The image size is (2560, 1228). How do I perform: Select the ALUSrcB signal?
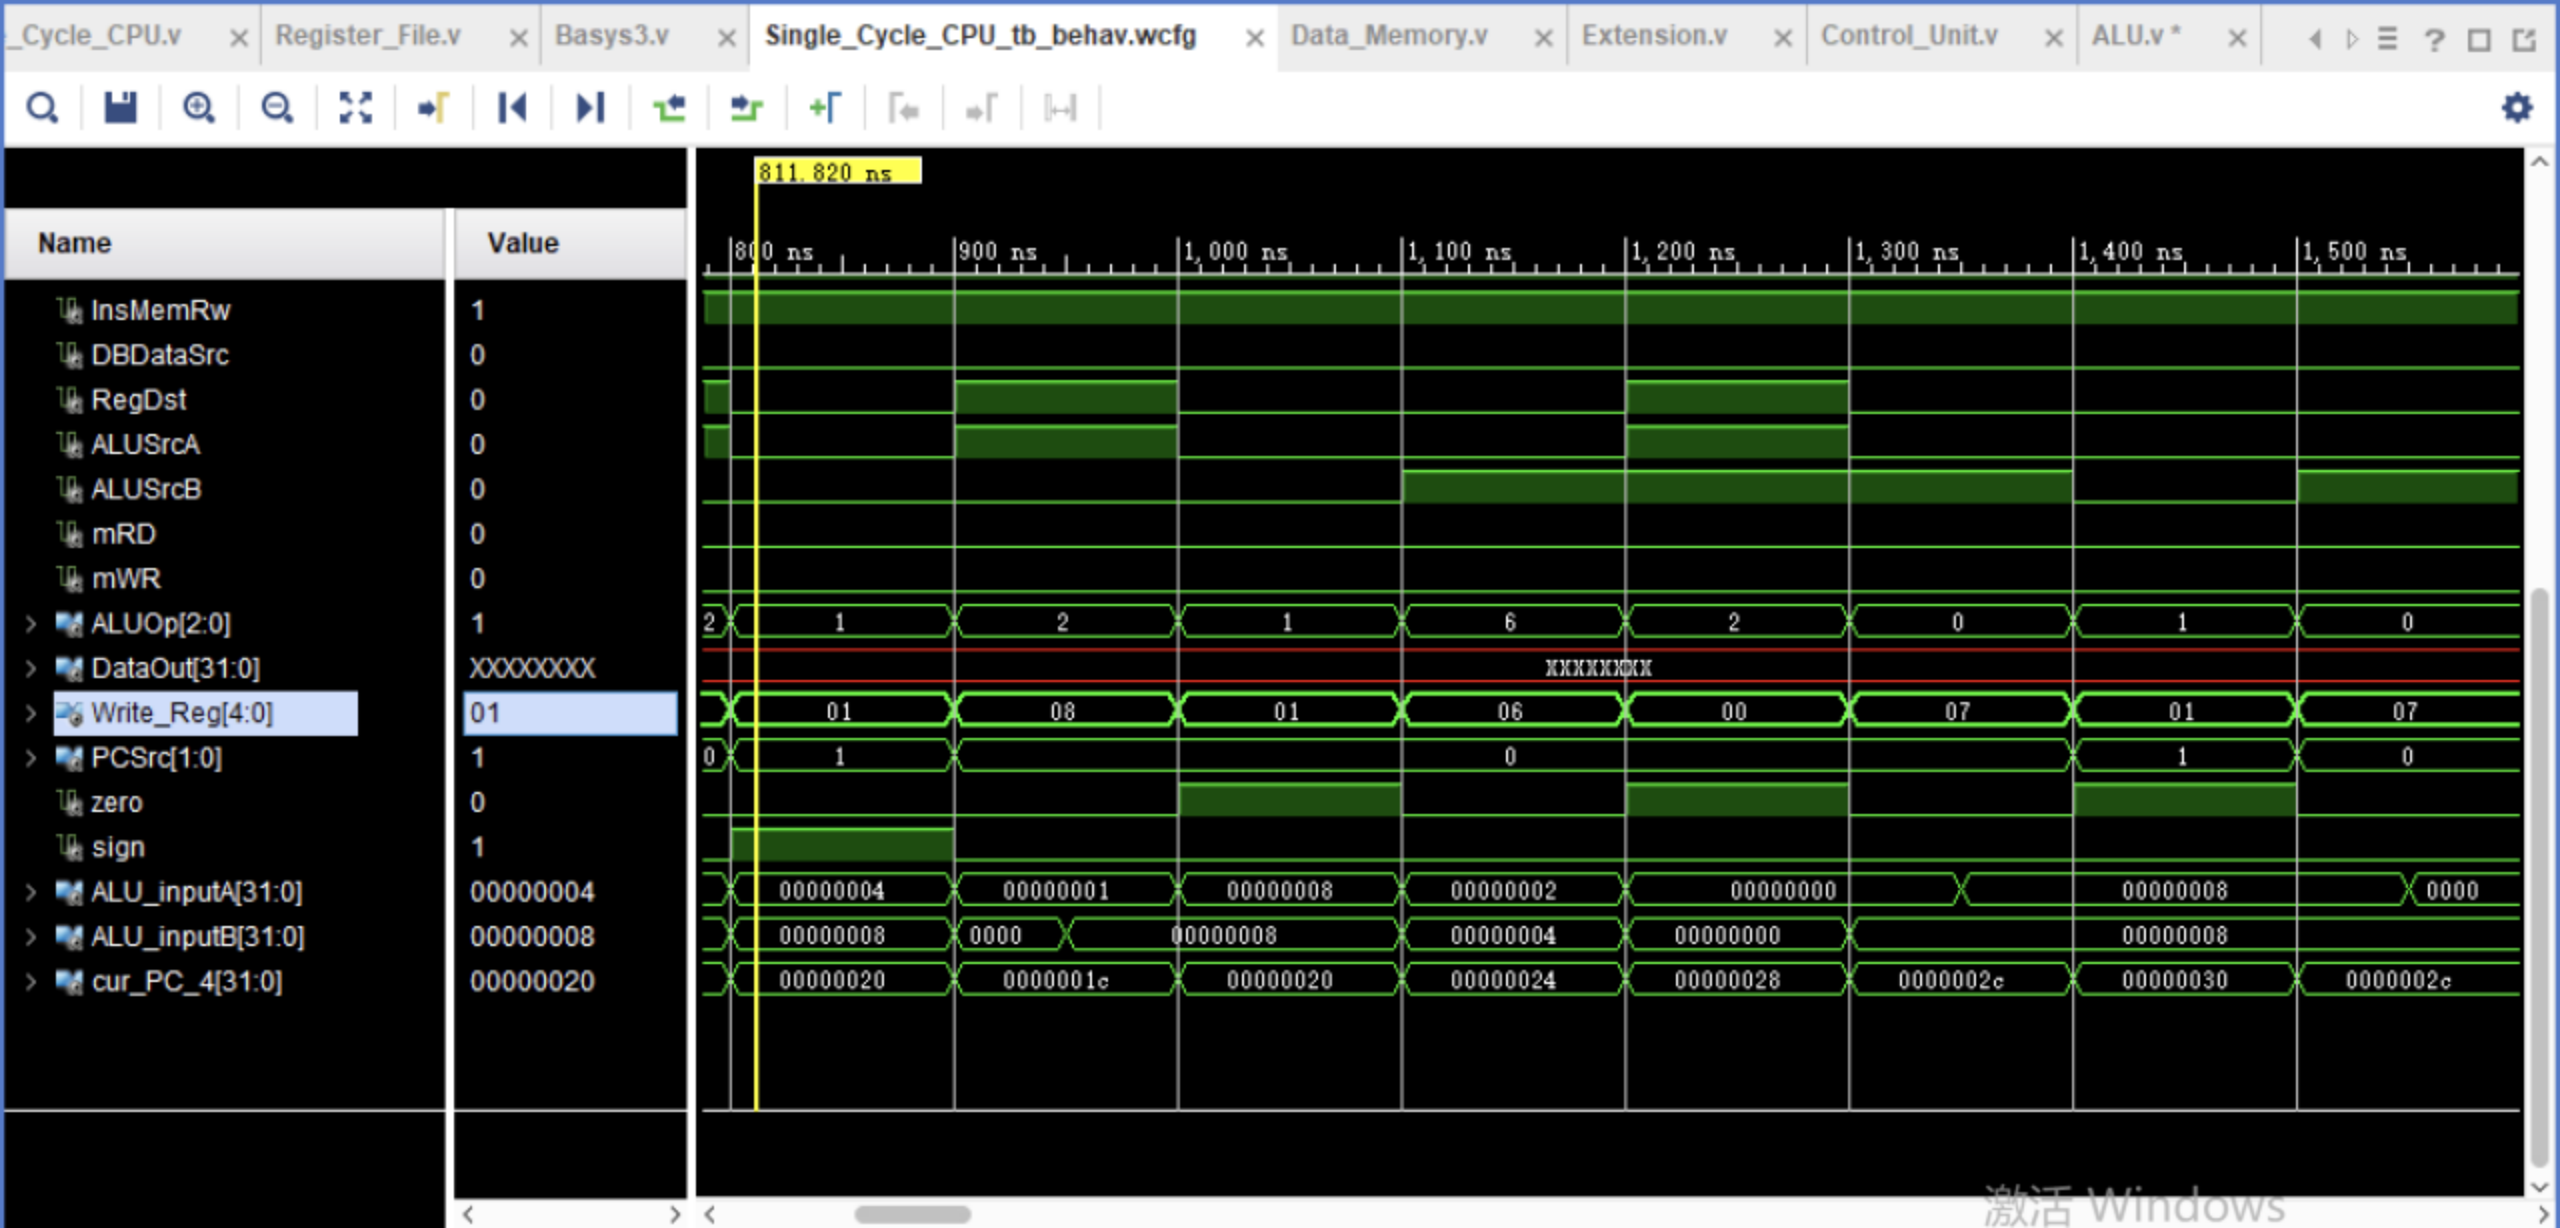coord(146,489)
